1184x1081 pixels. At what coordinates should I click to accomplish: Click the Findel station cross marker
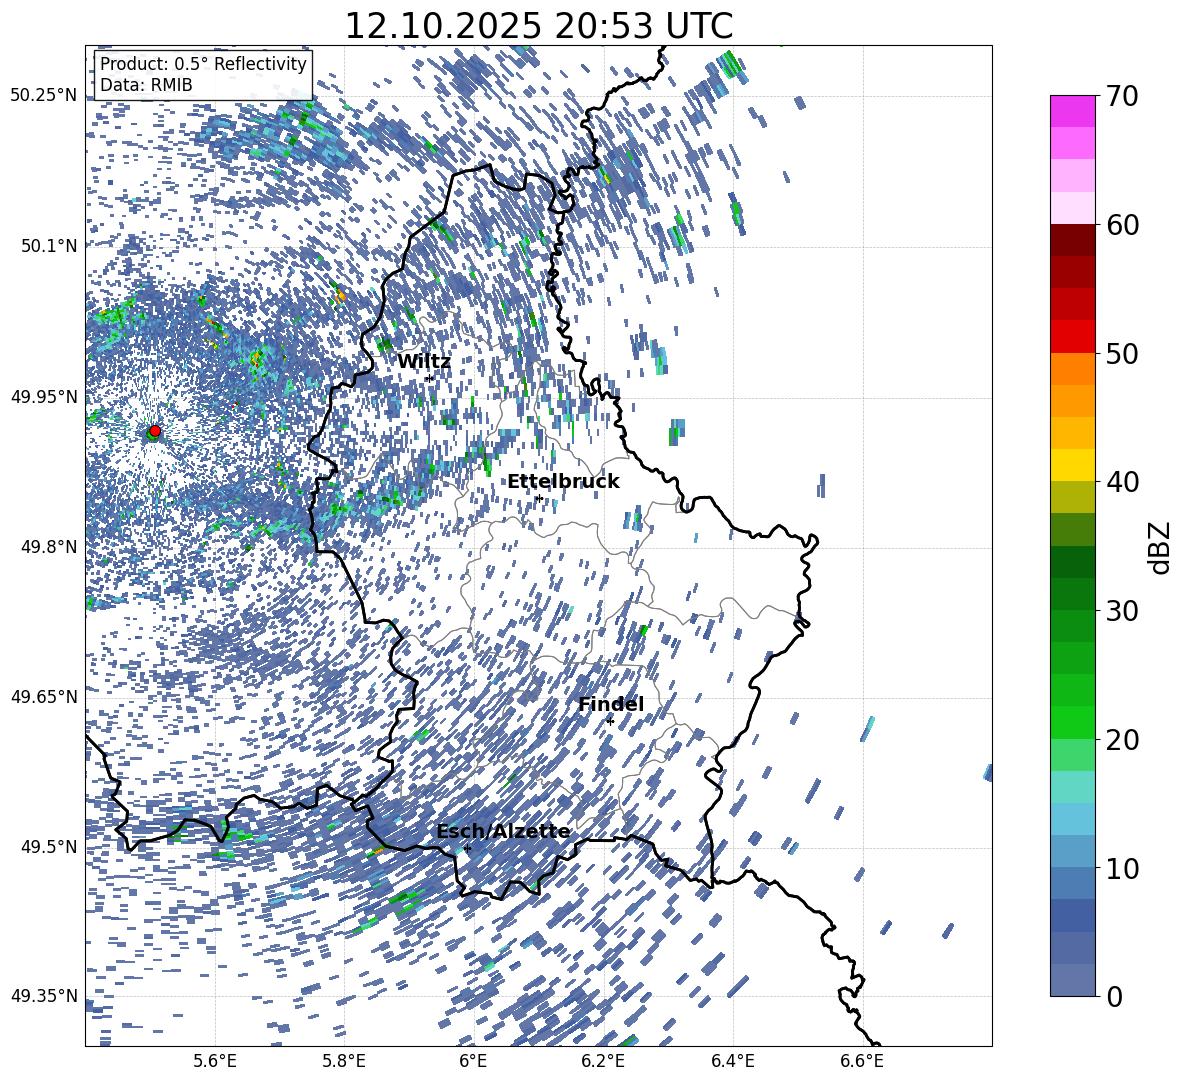point(610,721)
